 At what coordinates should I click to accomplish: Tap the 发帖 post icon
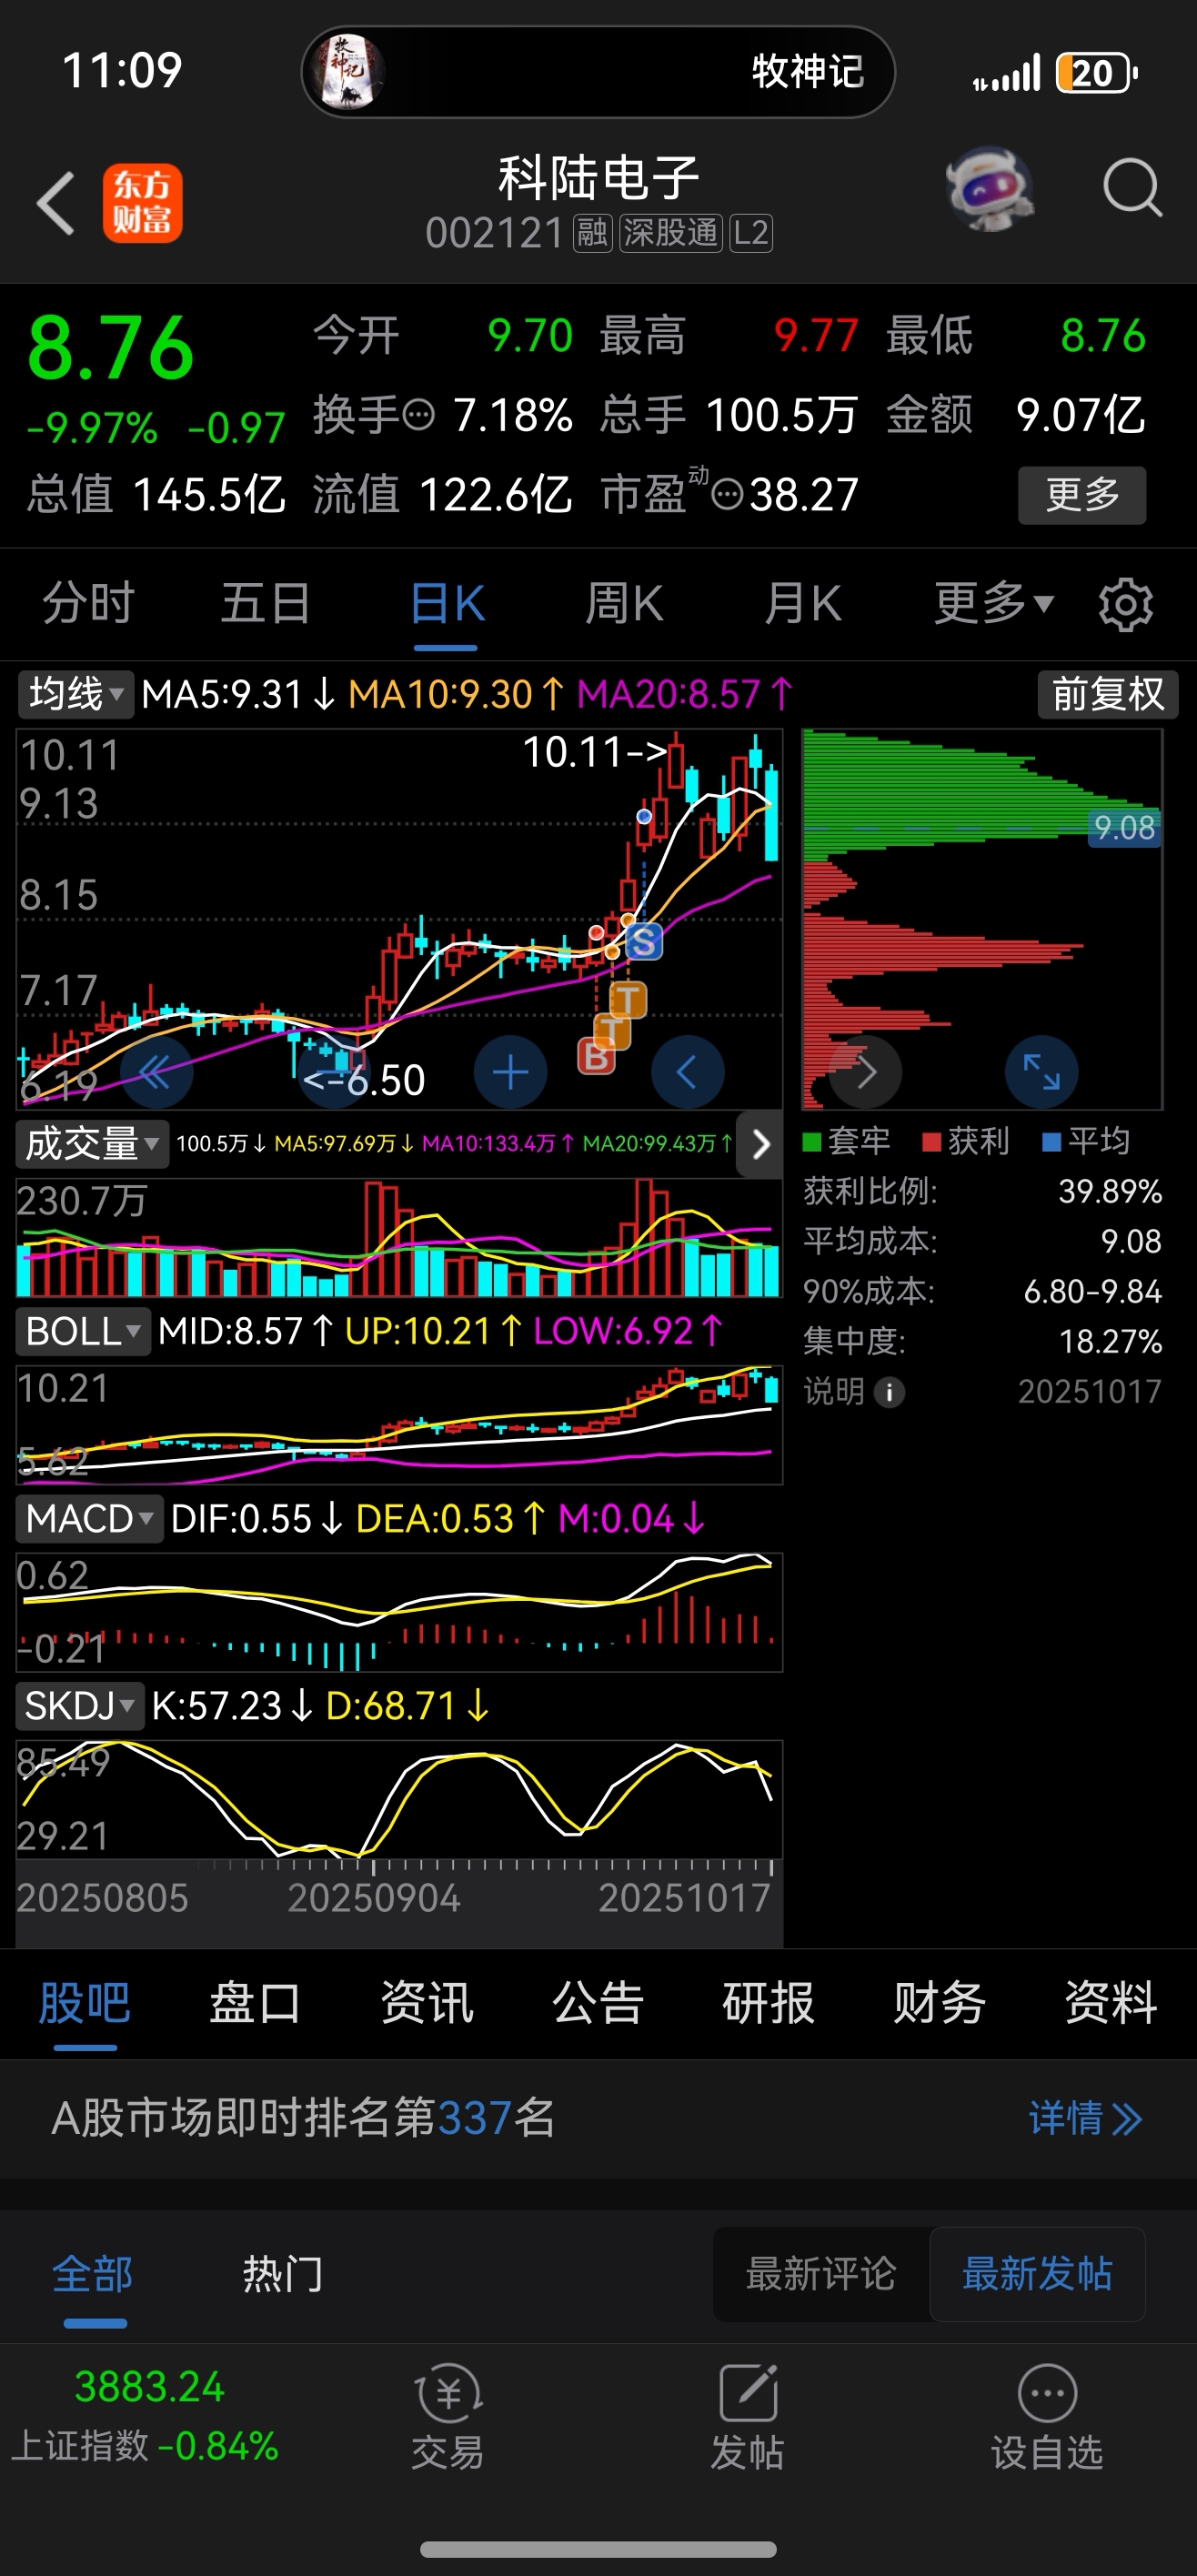pyautogui.click(x=747, y=2416)
